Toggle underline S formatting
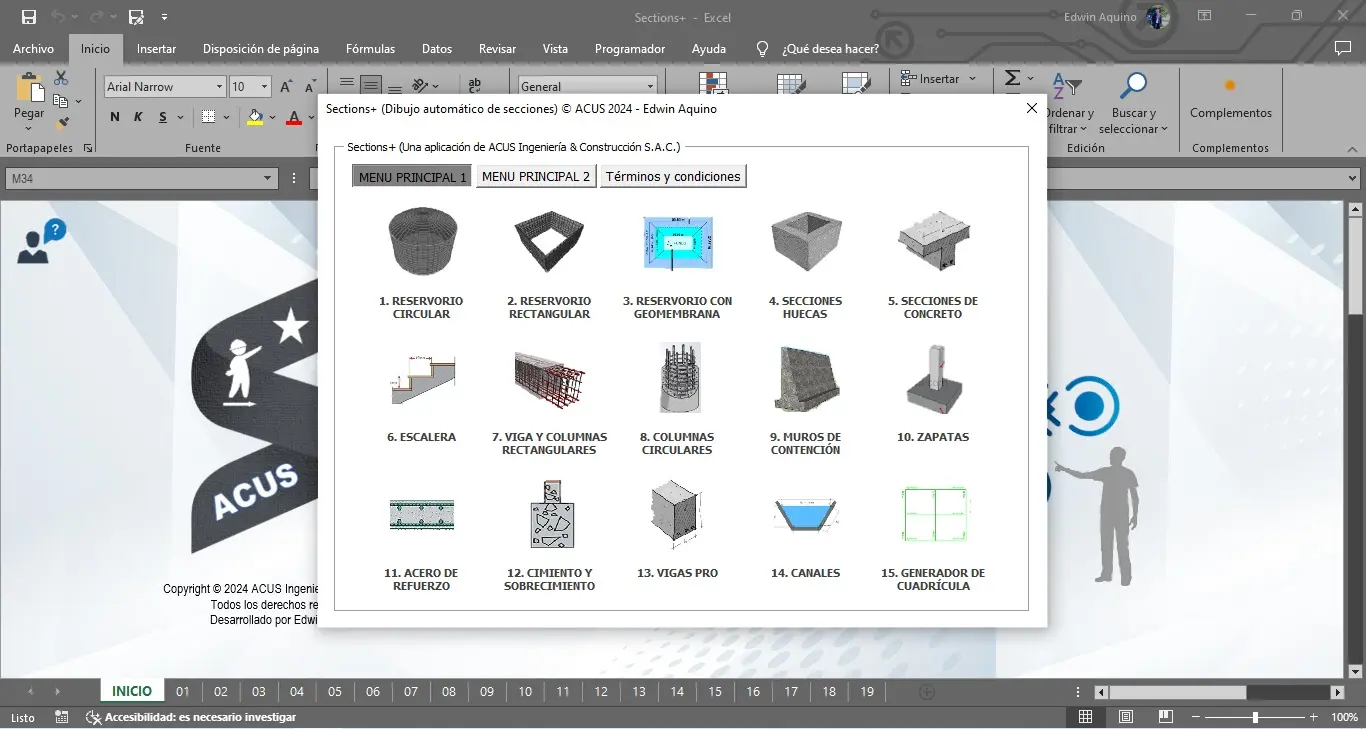The image size is (1366, 729). click(163, 117)
